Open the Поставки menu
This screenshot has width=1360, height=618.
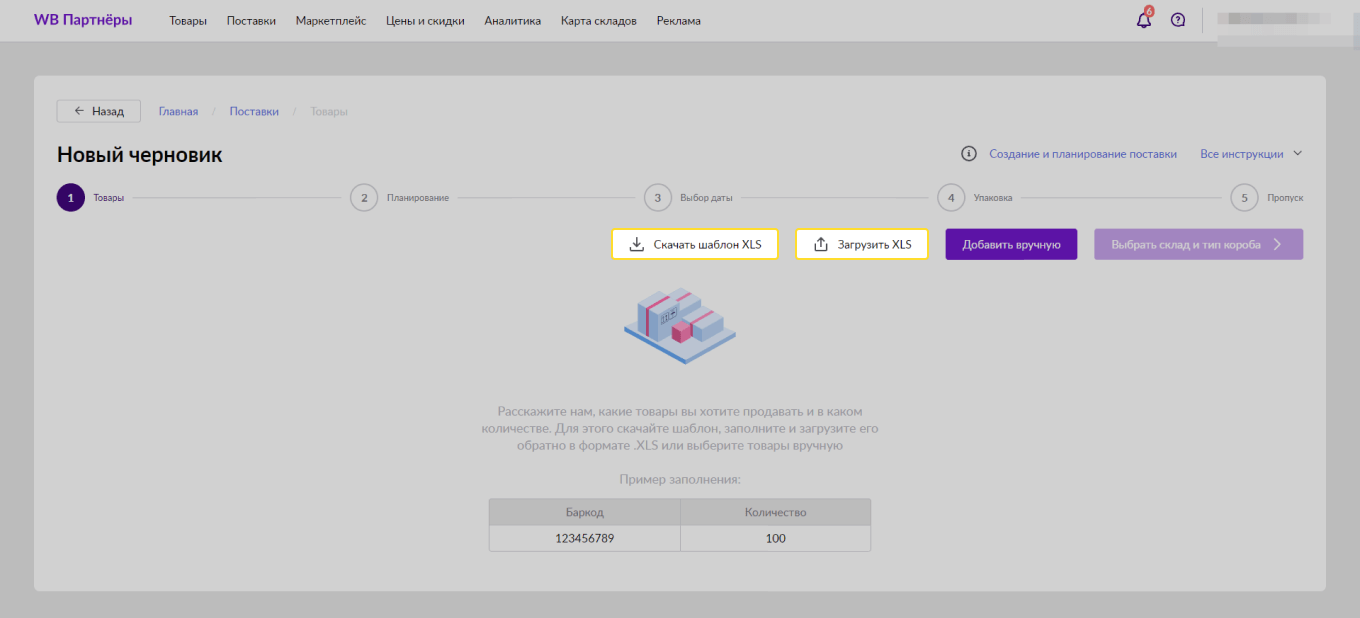[x=251, y=21]
